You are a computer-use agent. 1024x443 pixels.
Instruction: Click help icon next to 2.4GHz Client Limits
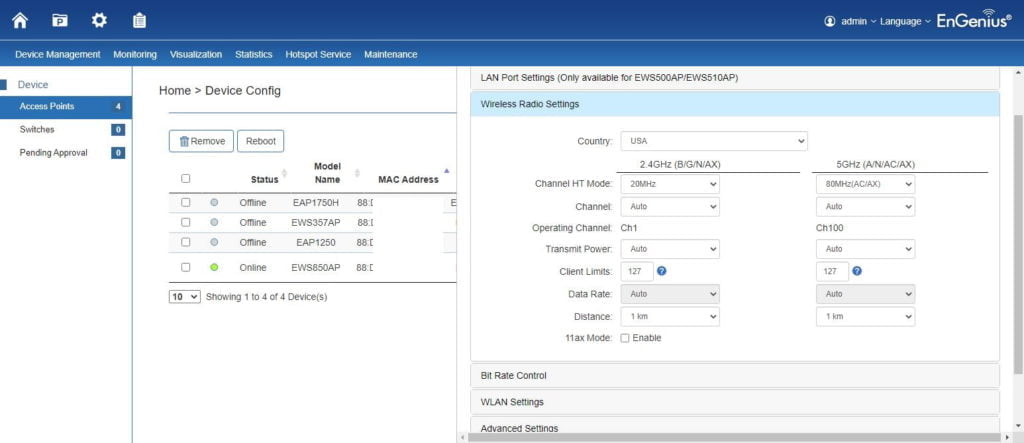tap(663, 271)
